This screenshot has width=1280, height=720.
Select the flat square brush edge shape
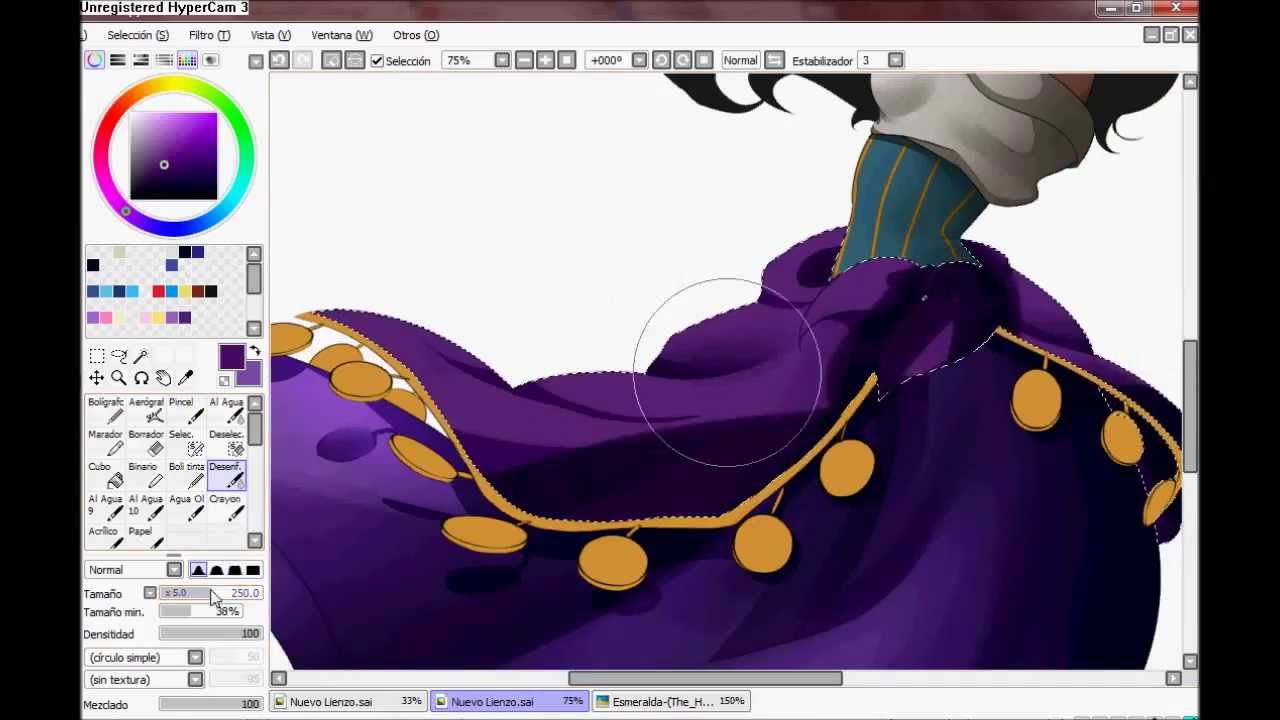252,570
